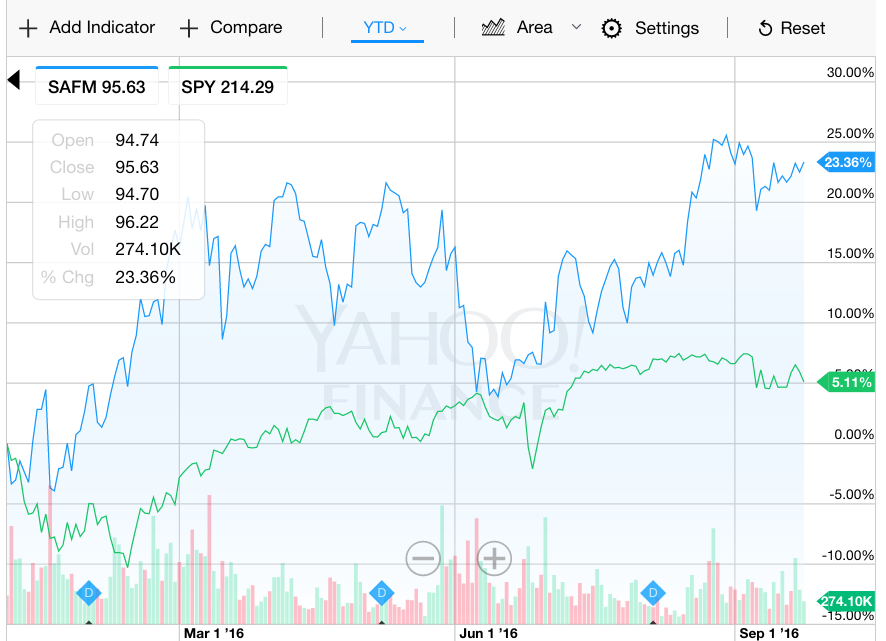Toggle off the green SPY comparison line

(x=227, y=86)
